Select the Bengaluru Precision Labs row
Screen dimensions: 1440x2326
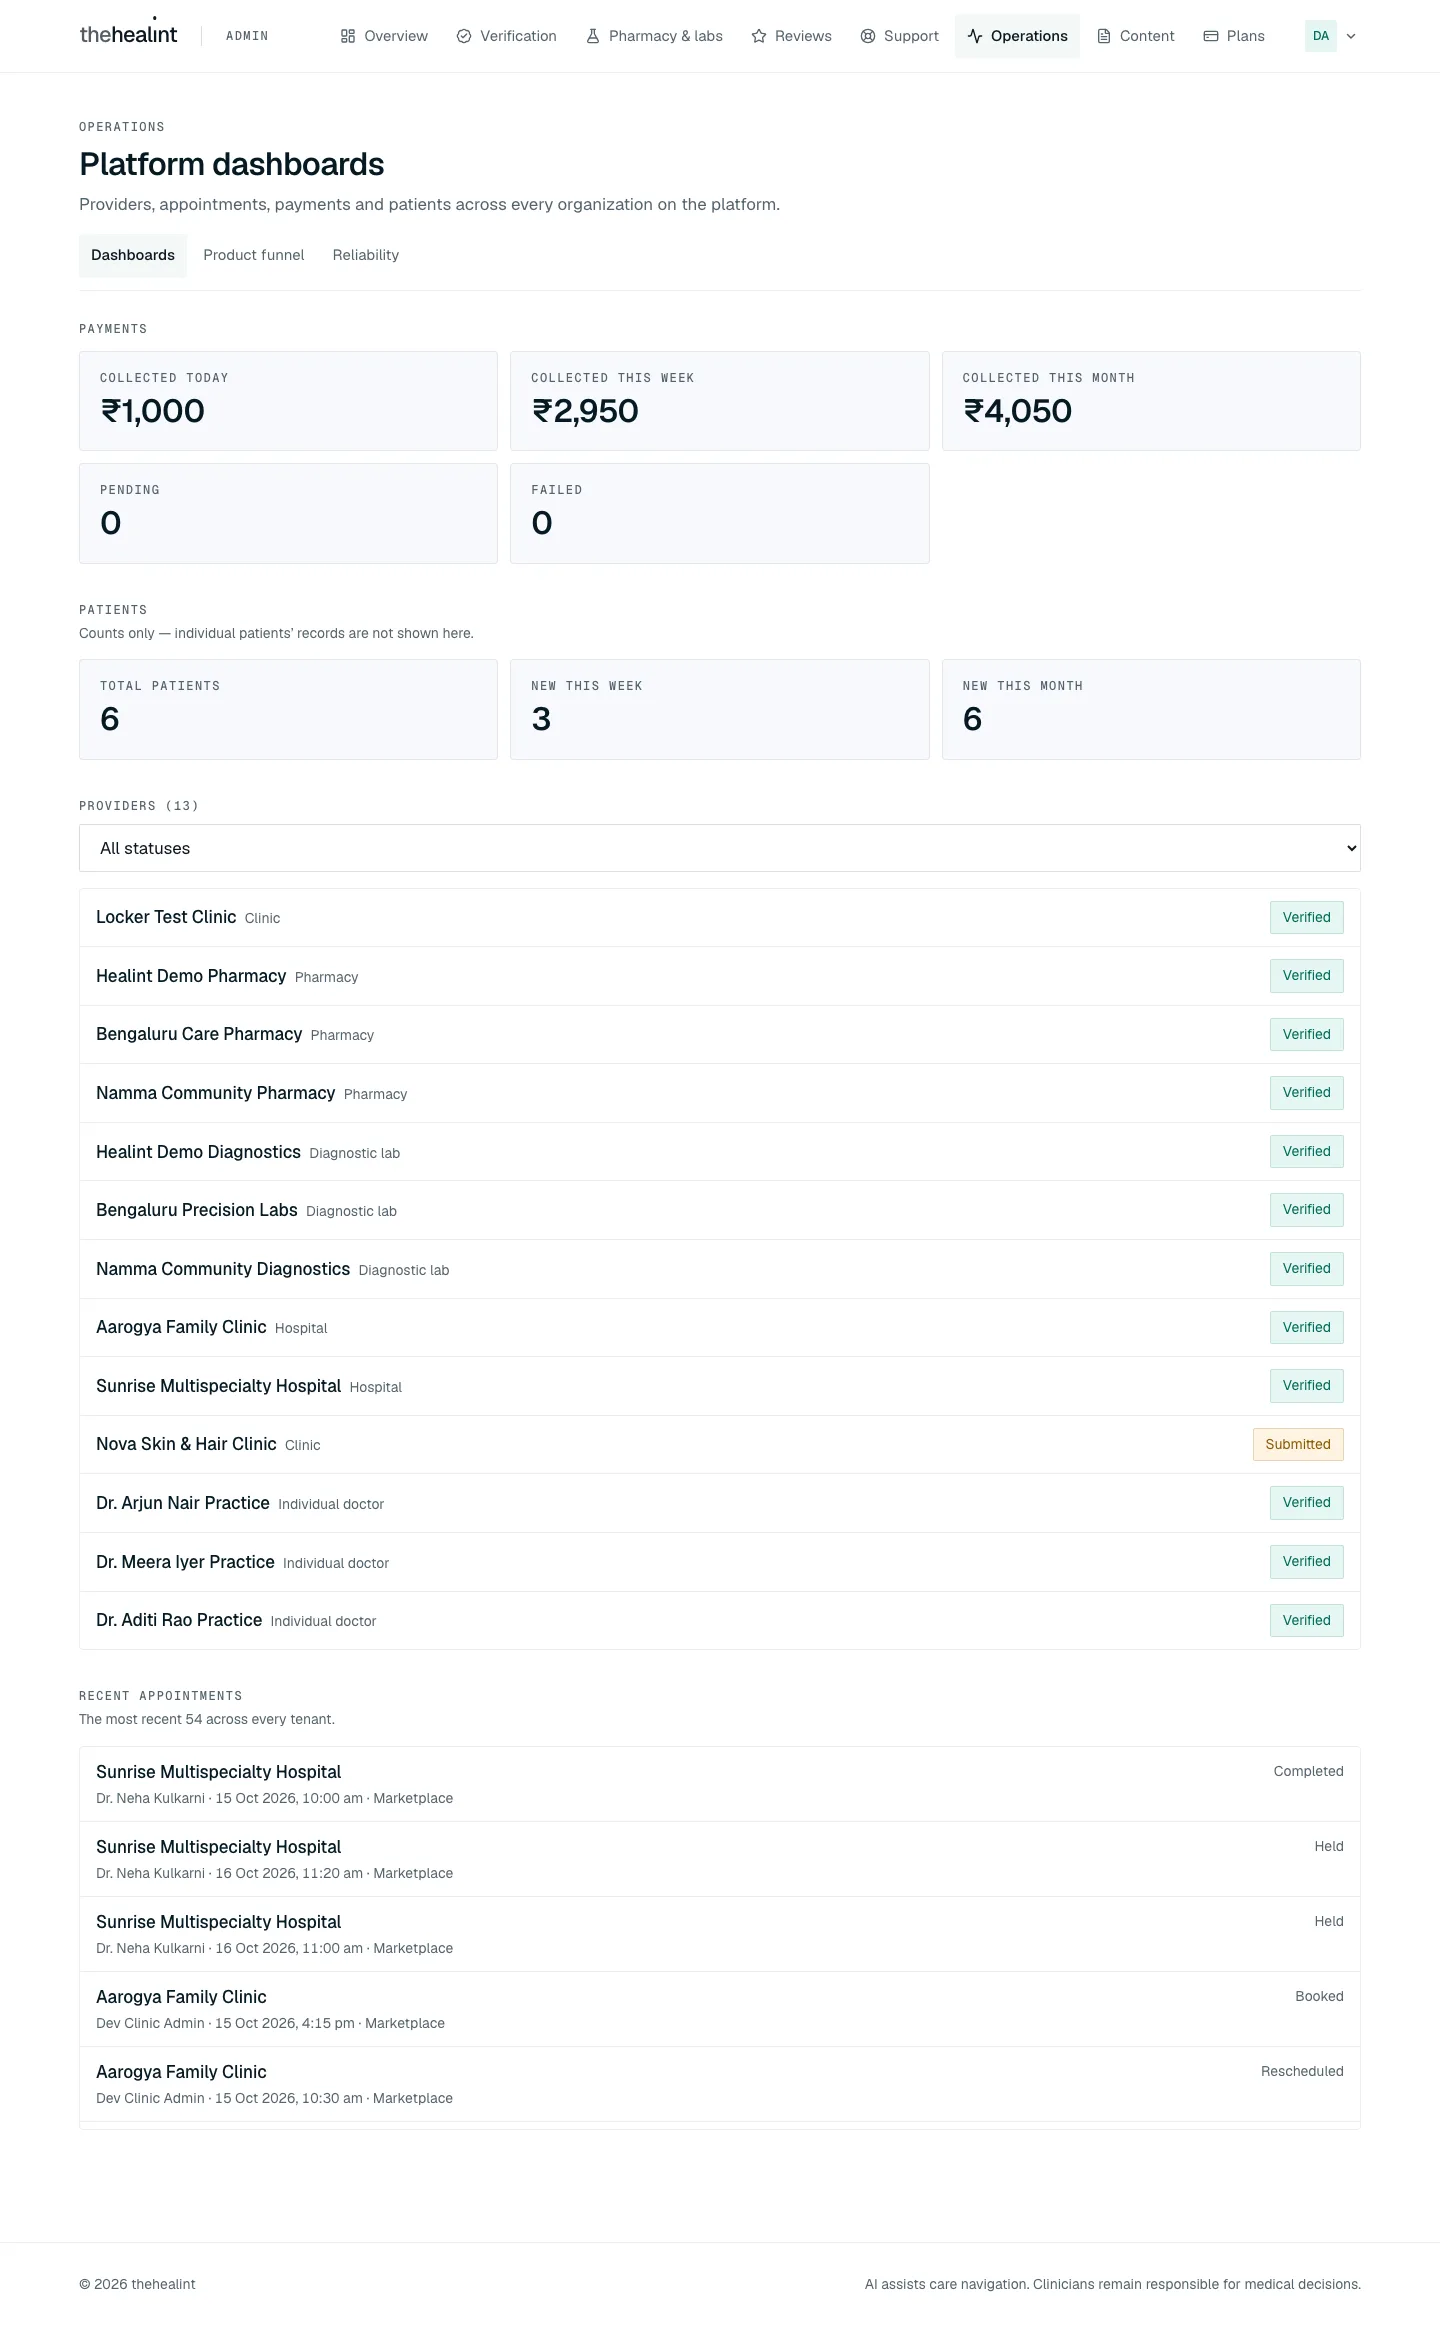pyautogui.click(x=720, y=1210)
